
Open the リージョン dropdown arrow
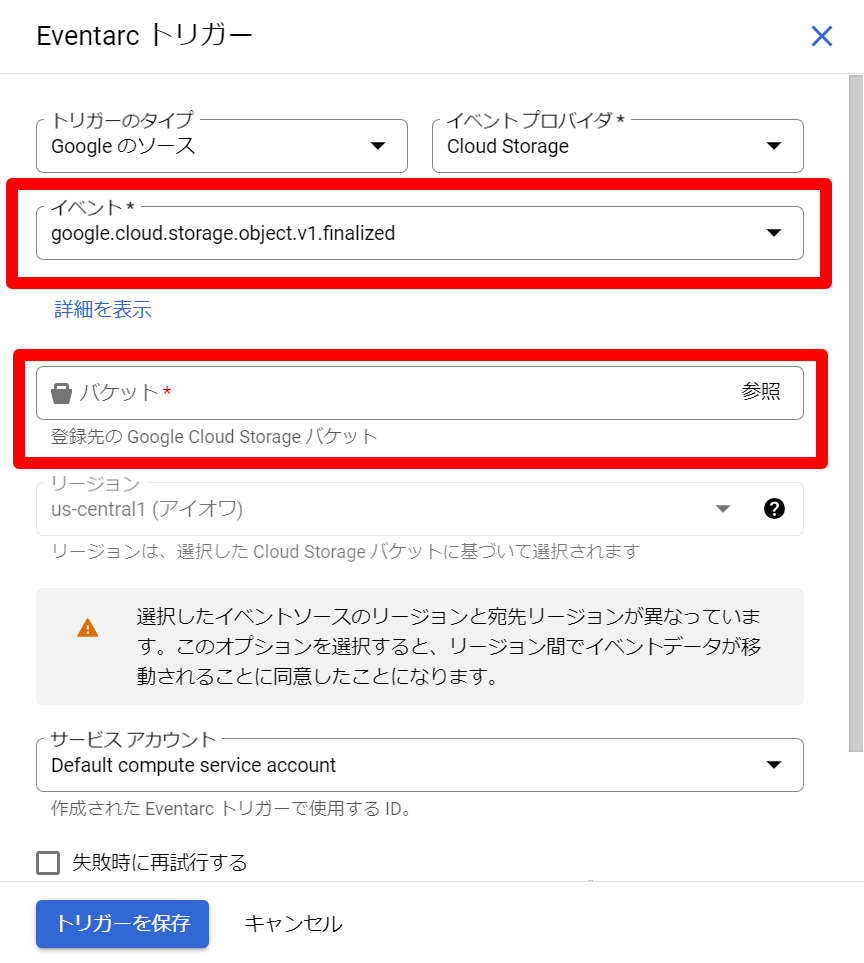click(722, 509)
